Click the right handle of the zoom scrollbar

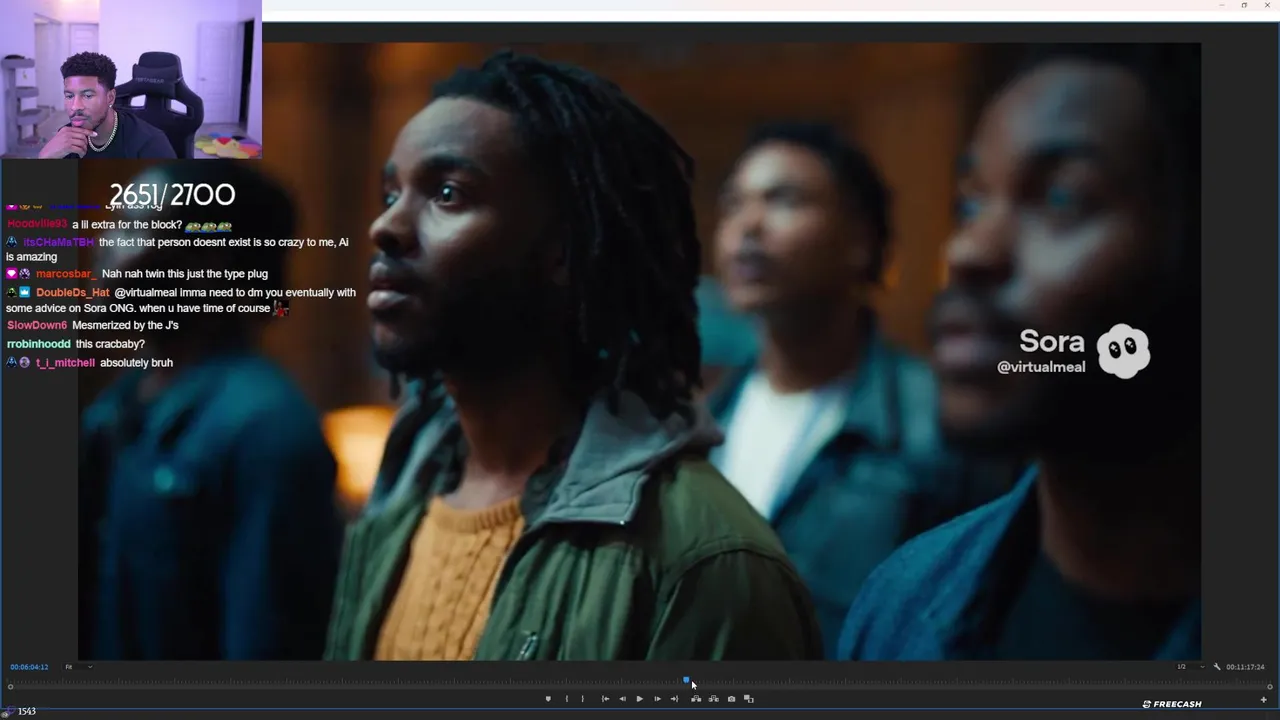point(1269,687)
